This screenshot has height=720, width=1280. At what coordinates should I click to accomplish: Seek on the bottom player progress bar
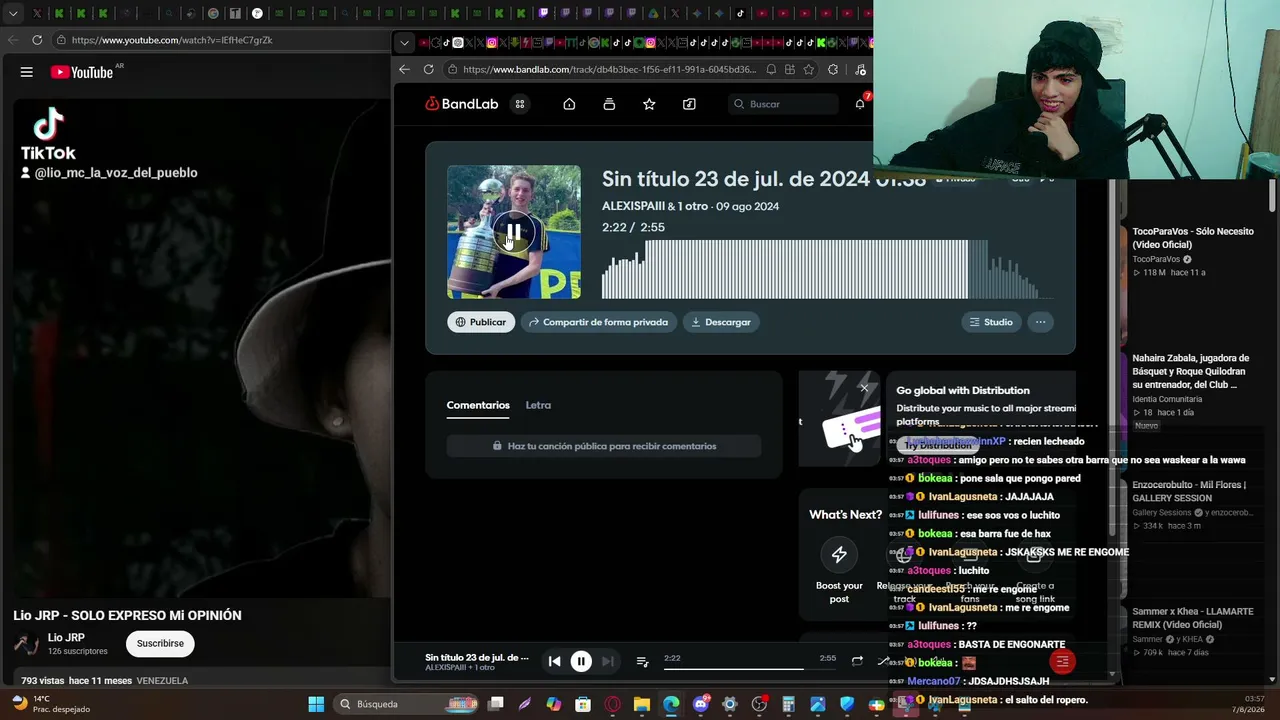tap(733, 668)
